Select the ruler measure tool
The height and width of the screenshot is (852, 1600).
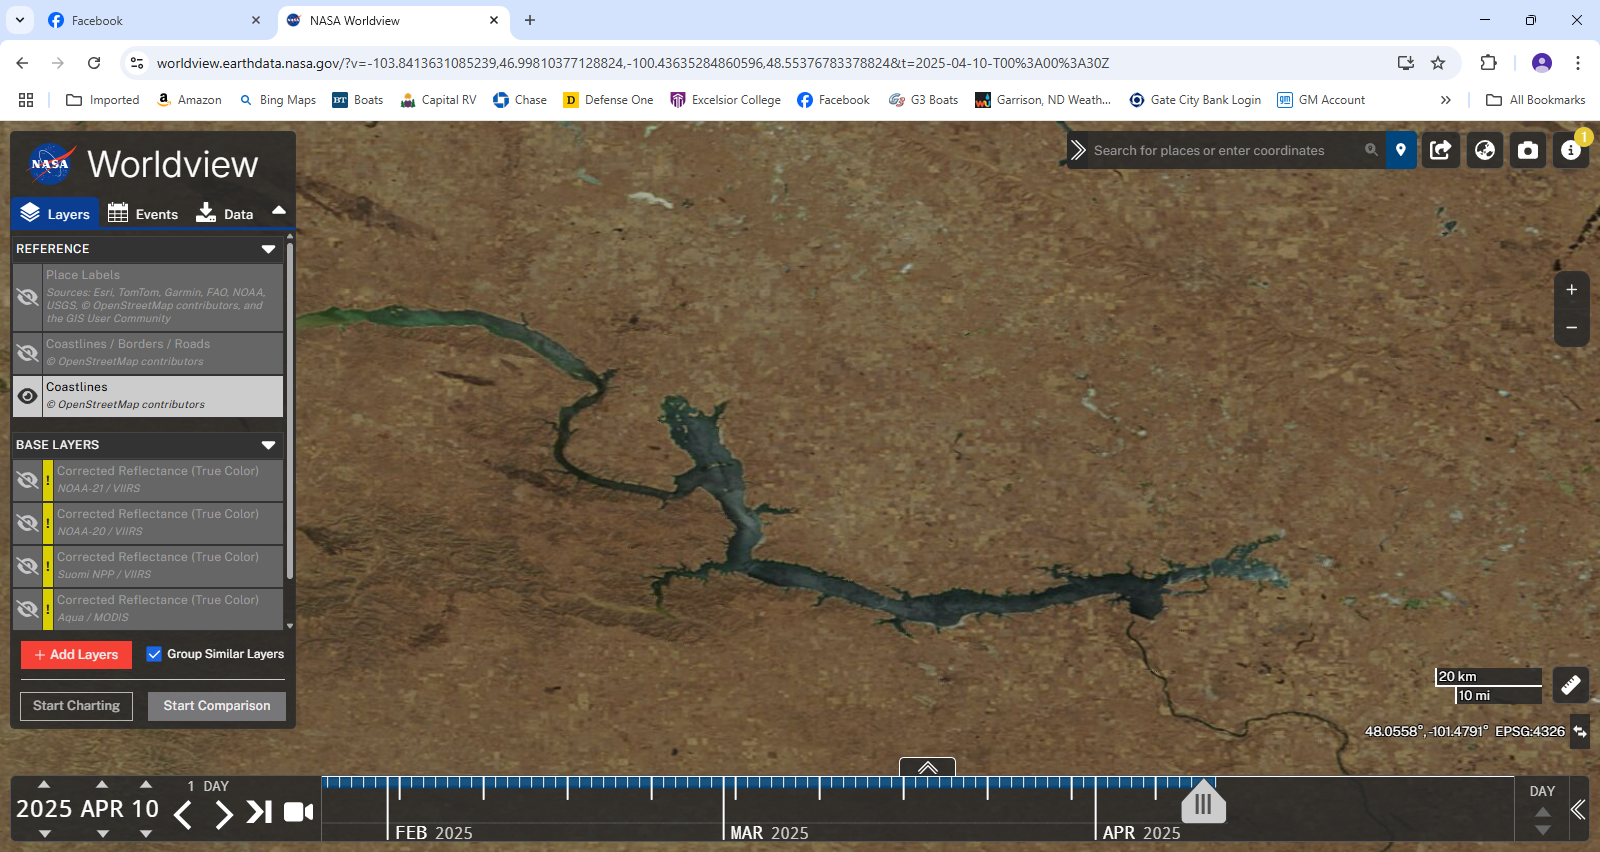click(1570, 685)
